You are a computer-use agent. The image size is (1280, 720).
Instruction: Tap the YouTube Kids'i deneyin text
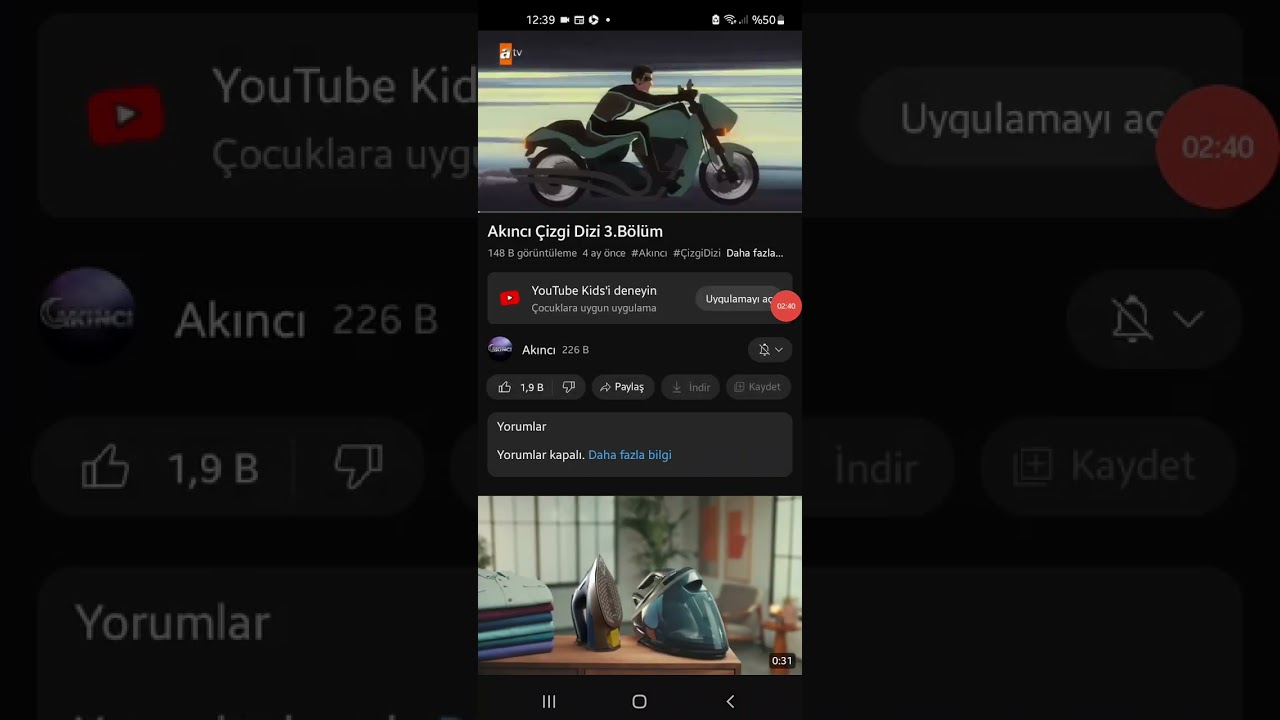click(x=594, y=290)
